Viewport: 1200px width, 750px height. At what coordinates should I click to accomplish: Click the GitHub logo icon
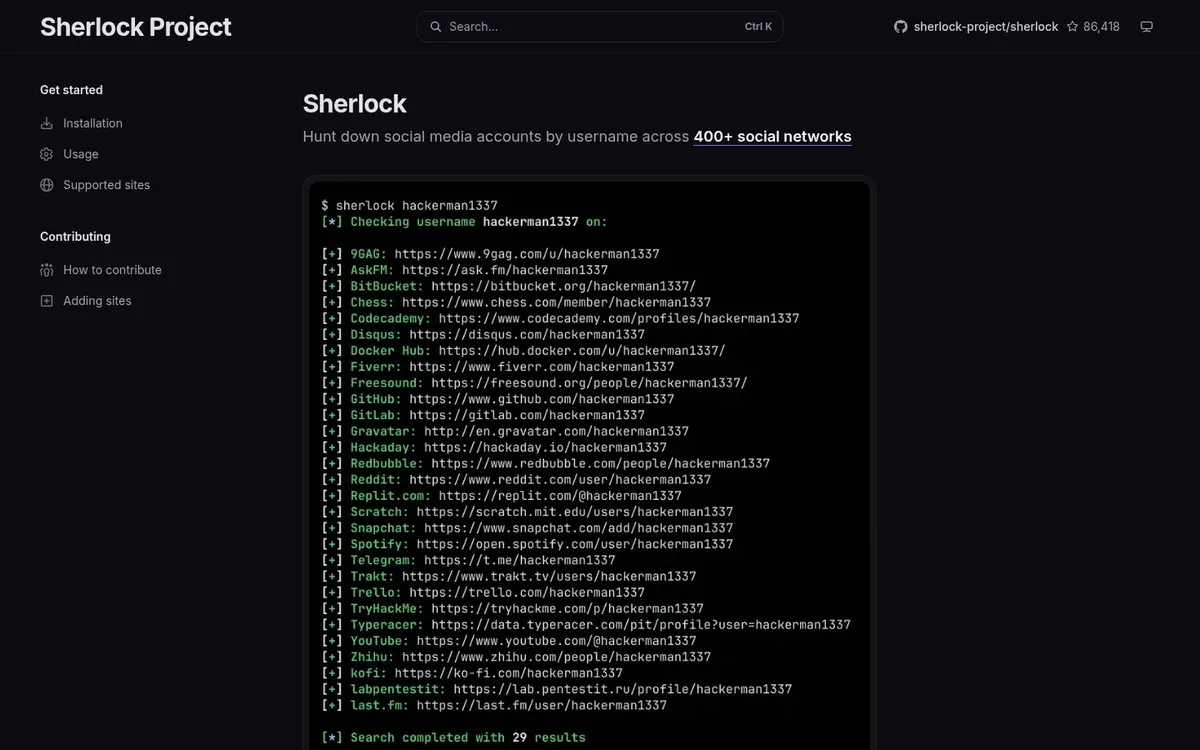coord(900,27)
